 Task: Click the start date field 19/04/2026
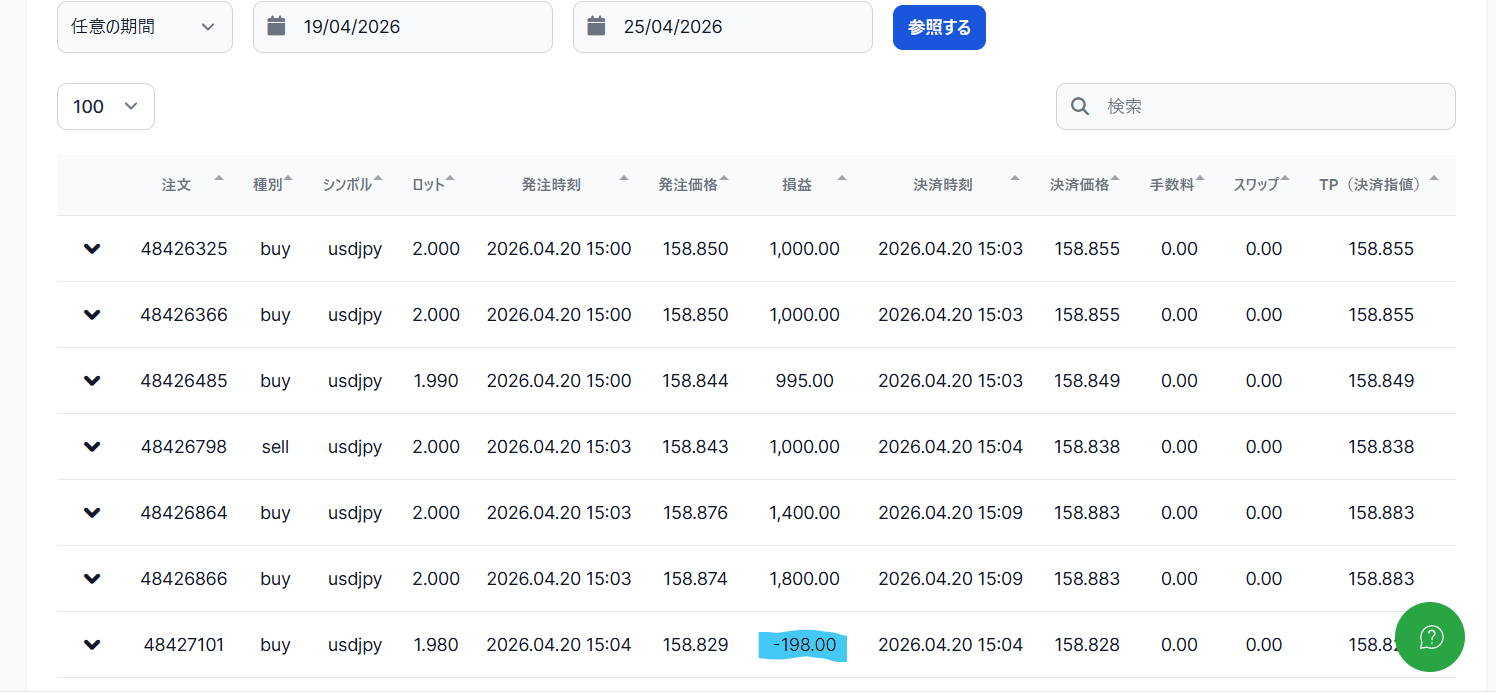click(403, 27)
